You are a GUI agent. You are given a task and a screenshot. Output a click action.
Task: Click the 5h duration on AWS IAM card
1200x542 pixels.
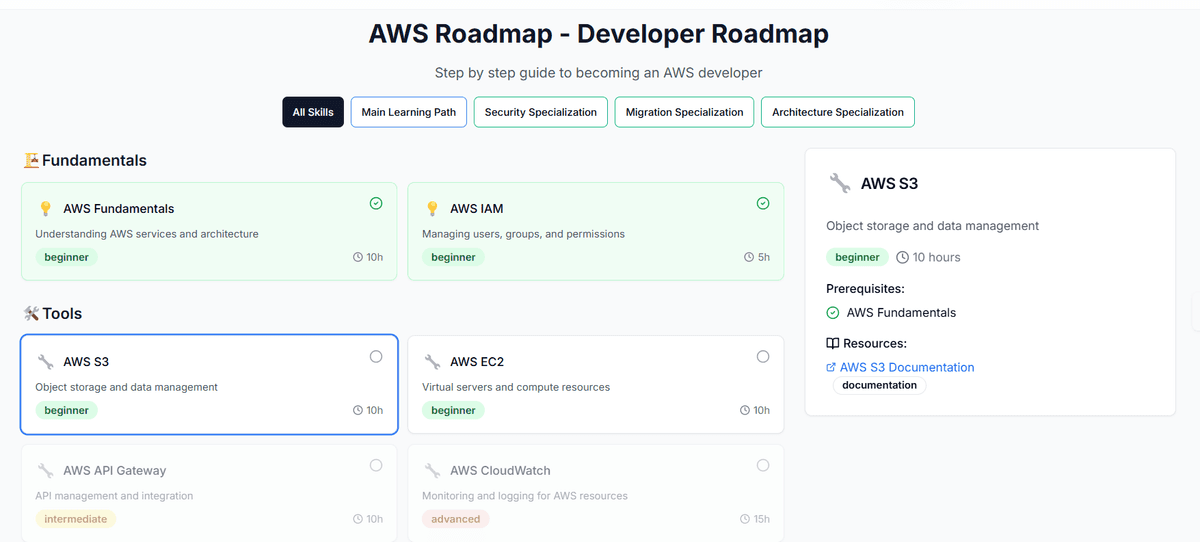(x=764, y=257)
